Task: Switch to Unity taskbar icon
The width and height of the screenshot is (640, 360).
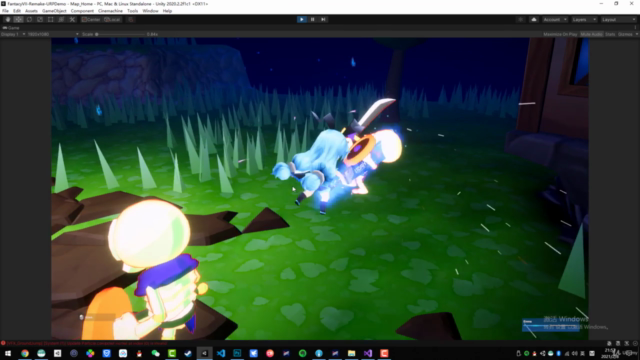Action: coord(204,353)
